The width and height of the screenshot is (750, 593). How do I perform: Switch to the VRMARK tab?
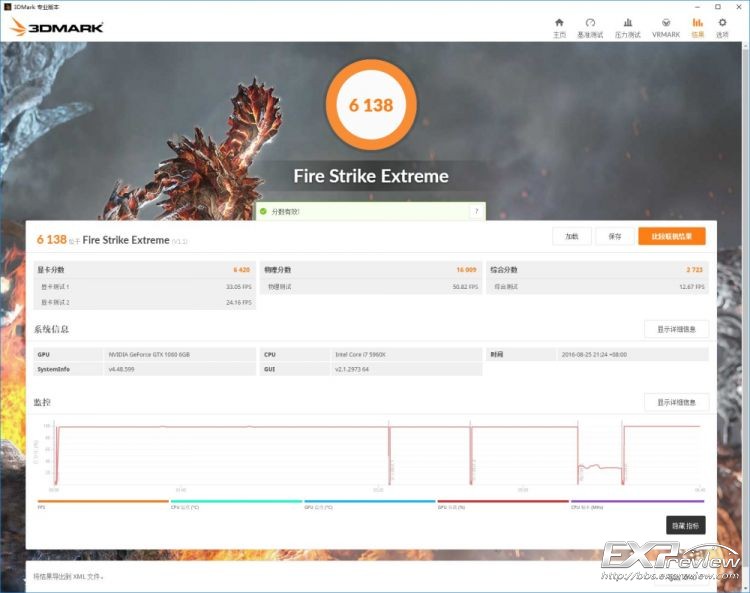(x=666, y=28)
